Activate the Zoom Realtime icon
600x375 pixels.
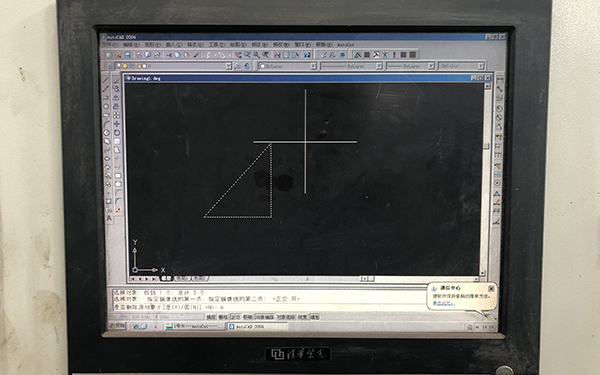(x=247, y=55)
